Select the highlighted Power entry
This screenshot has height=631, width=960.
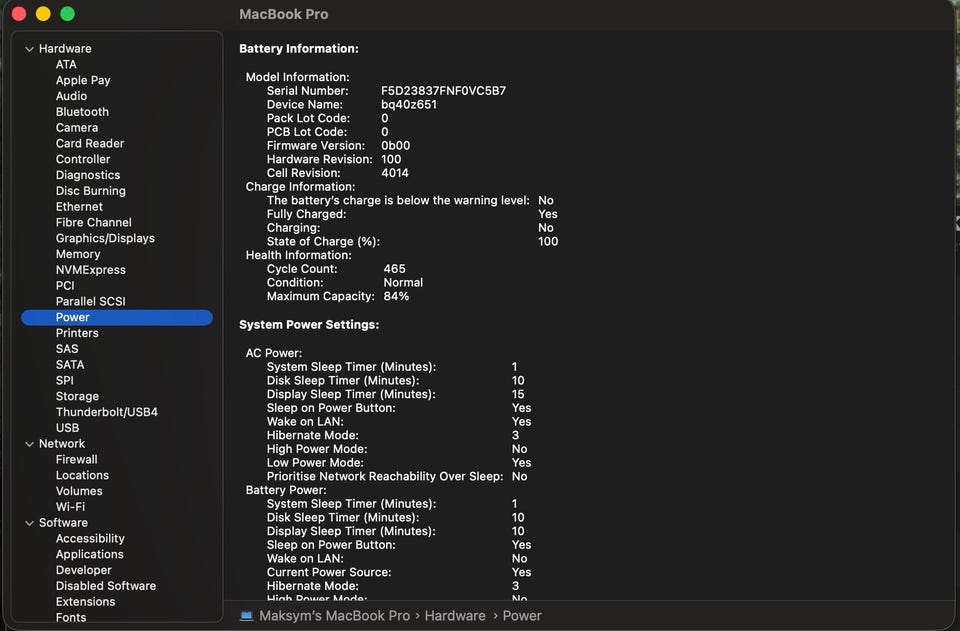click(117, 318)
